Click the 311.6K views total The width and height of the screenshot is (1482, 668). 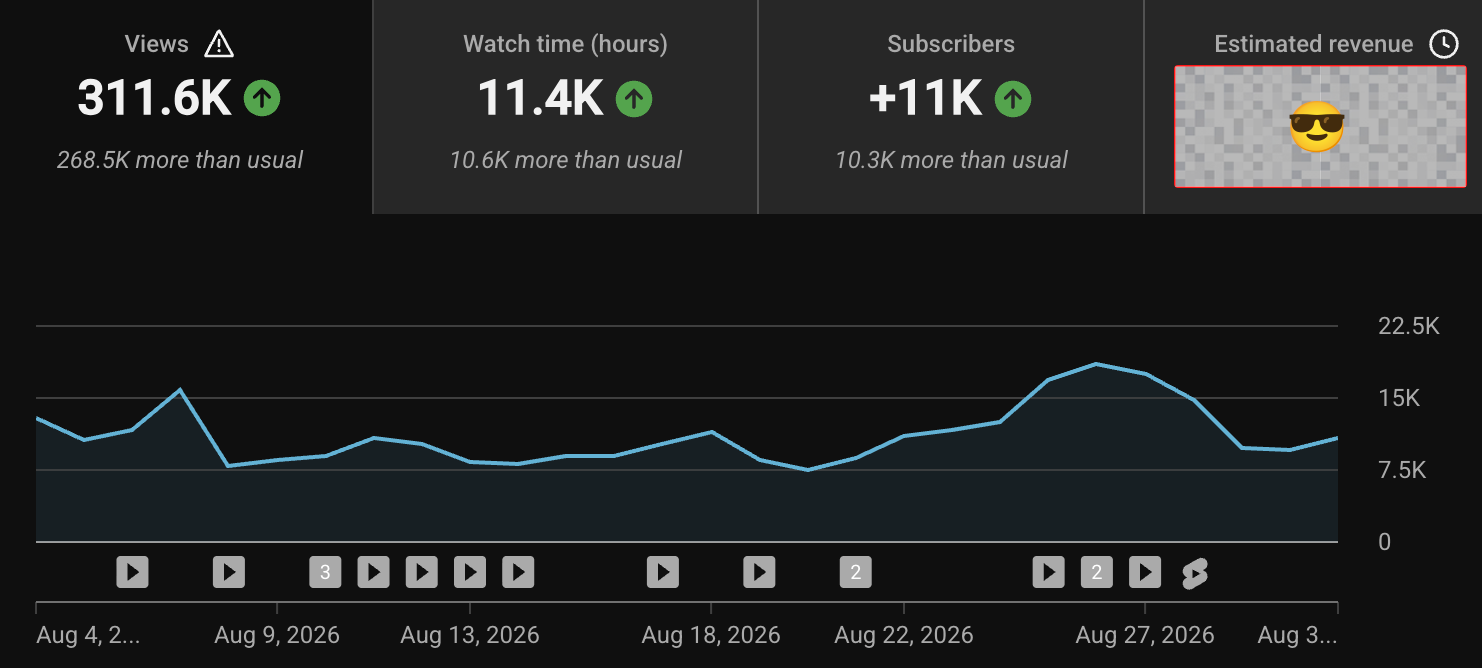click(155, 98)
